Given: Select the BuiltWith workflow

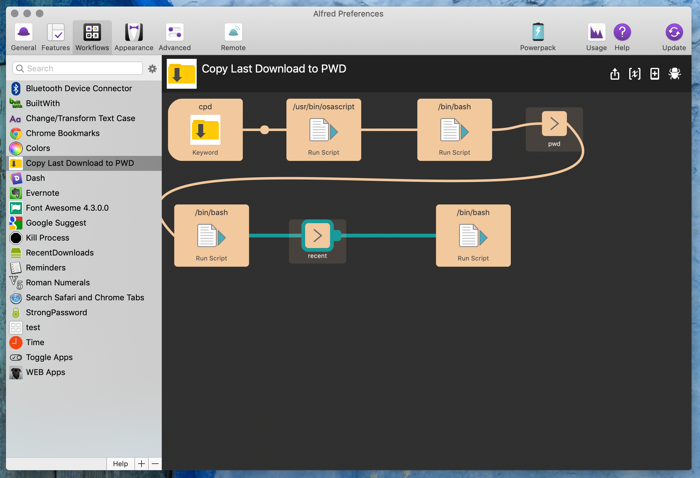Looking at the screenshot, I should [x=84, y=103].
